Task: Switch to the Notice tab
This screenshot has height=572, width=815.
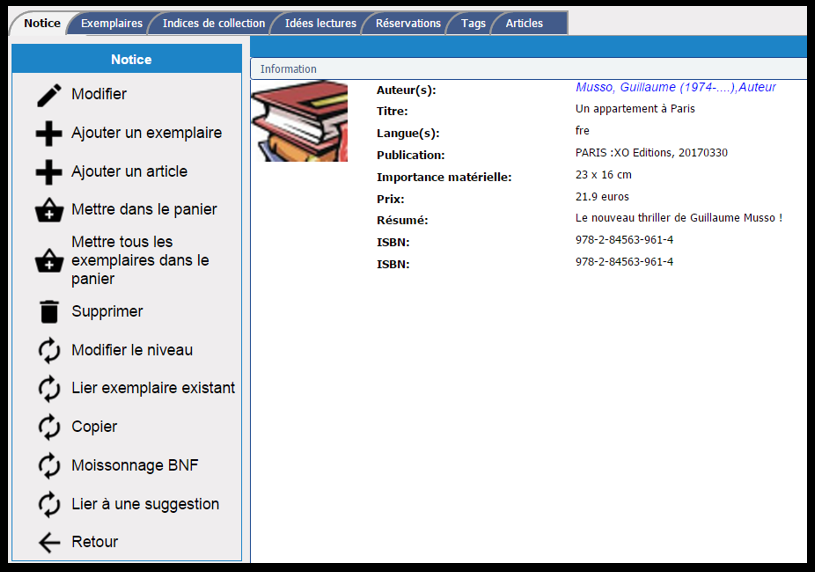Action: coord(42,23)
